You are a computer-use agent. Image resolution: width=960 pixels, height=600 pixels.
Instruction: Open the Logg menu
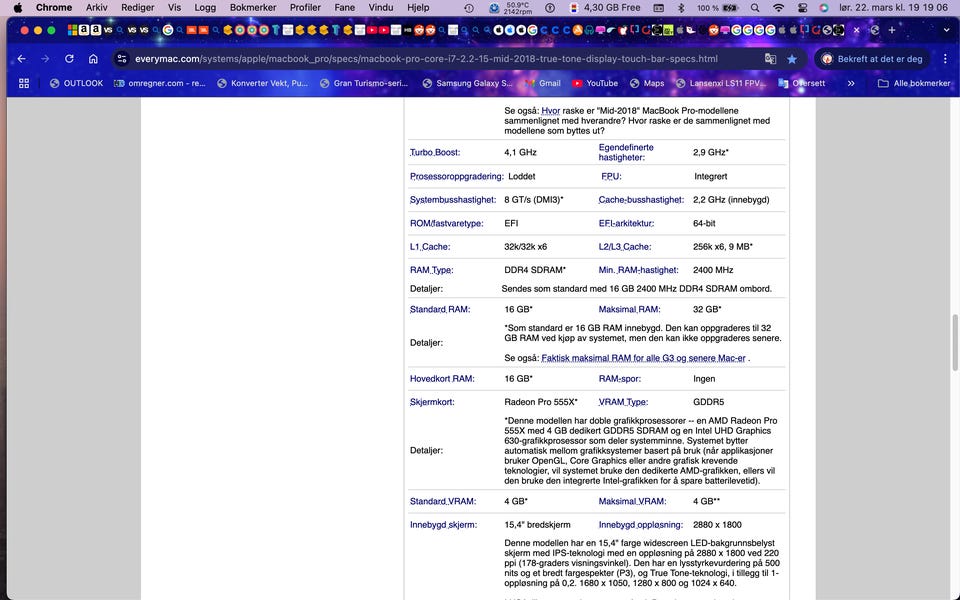point(205,8)
